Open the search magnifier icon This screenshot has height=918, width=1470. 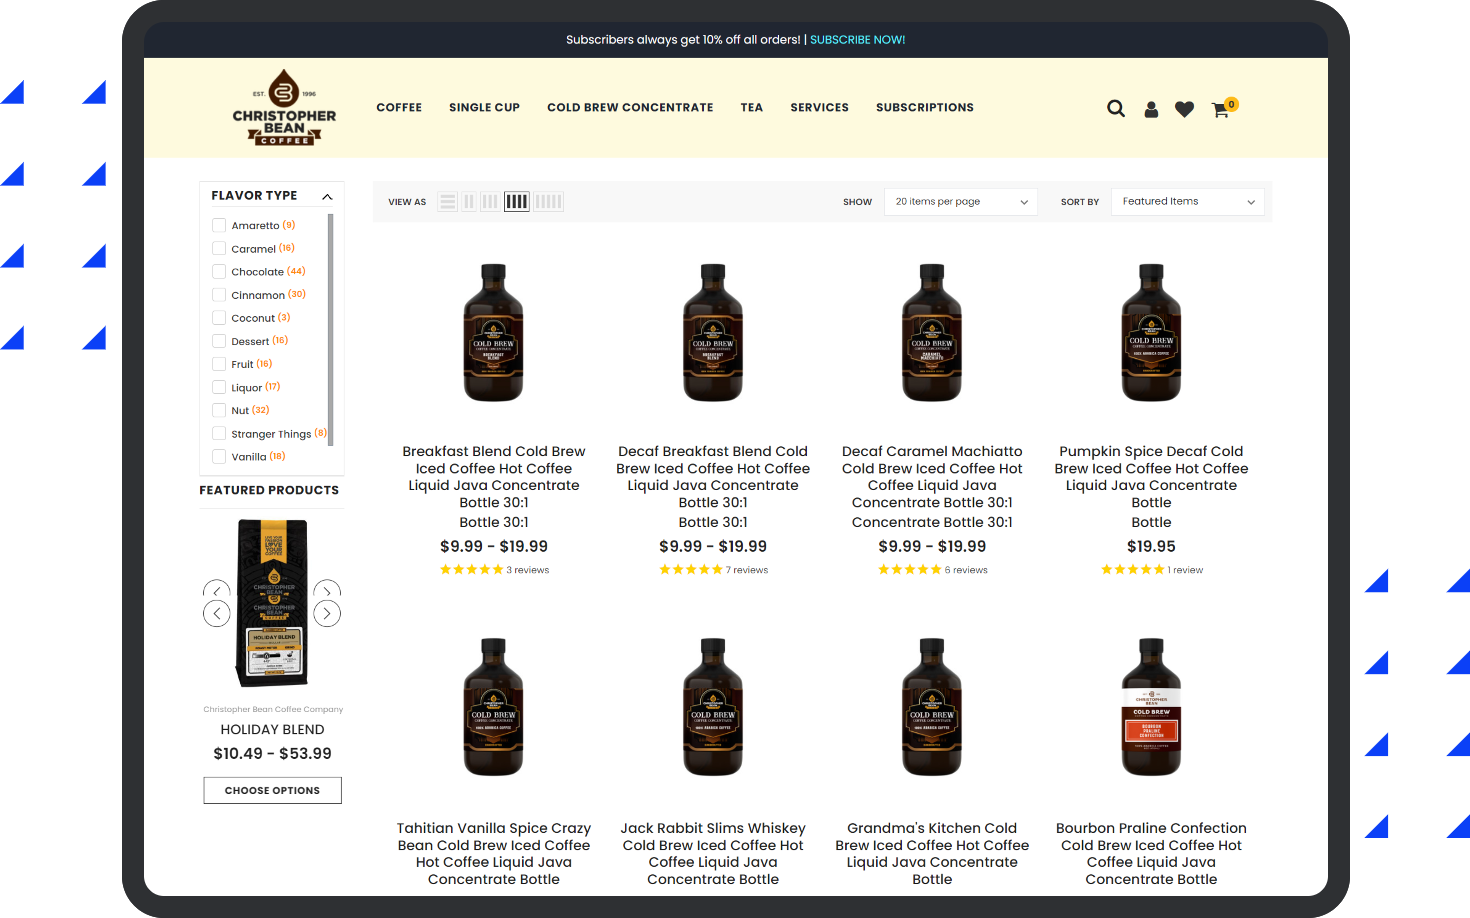click(1116, 108)
